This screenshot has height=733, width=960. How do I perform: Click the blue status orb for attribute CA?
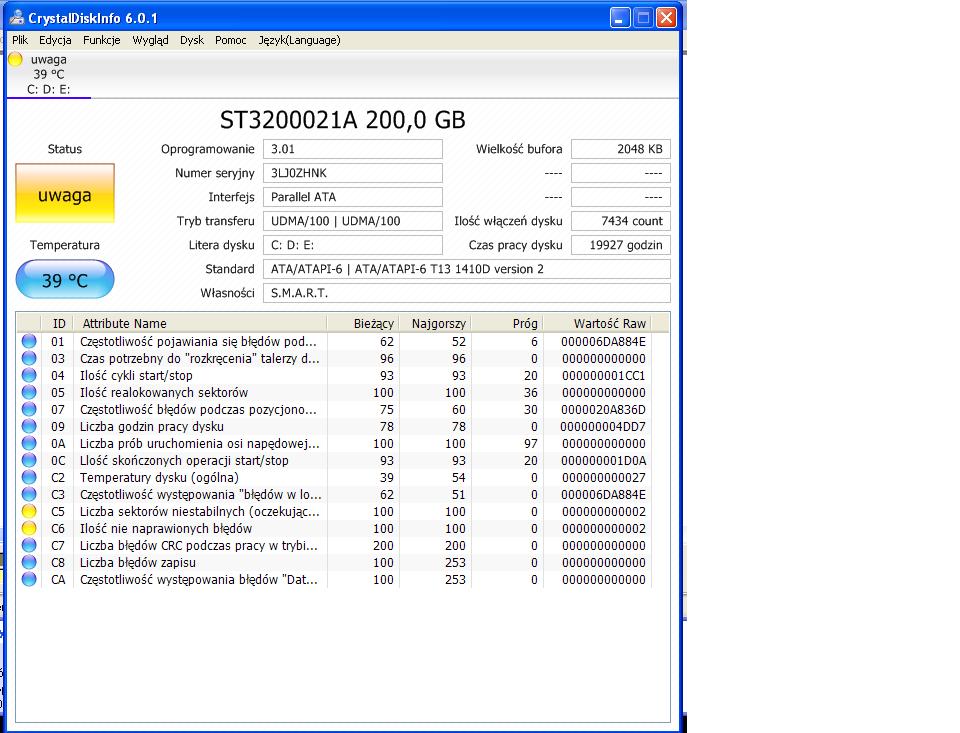(29, 579)
